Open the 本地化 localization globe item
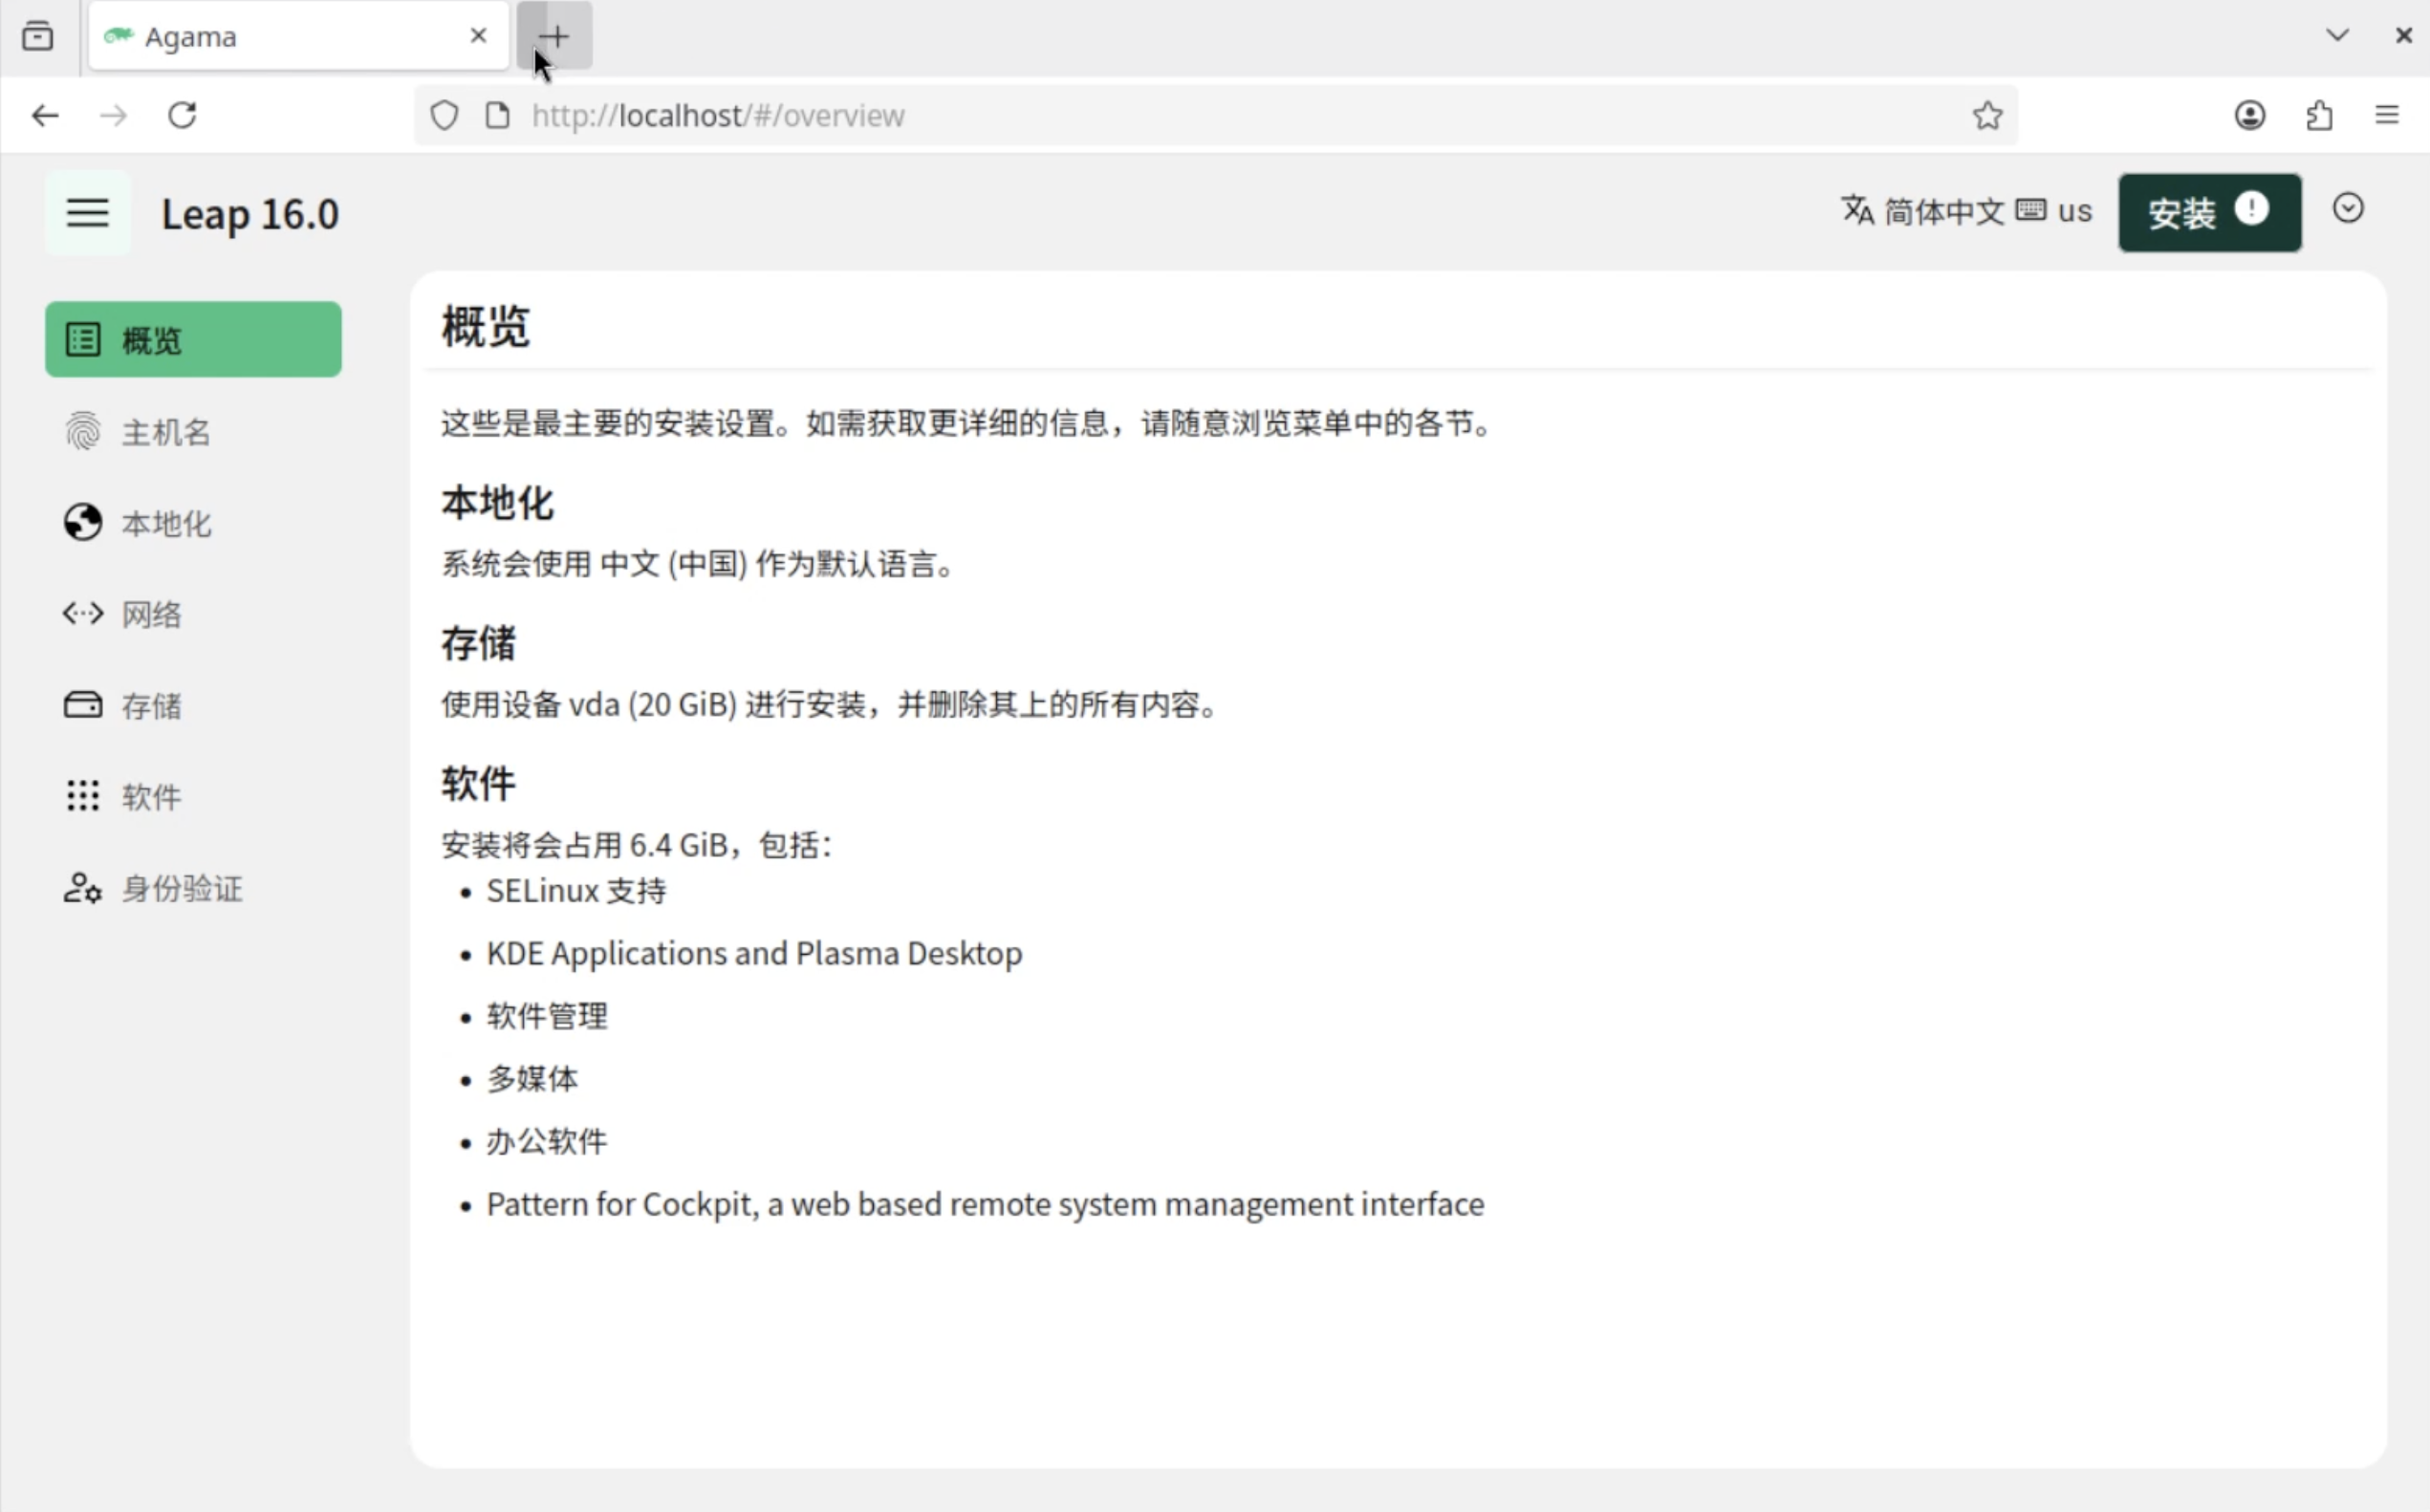The image size is (2430, 1512). tap(165, 523)
